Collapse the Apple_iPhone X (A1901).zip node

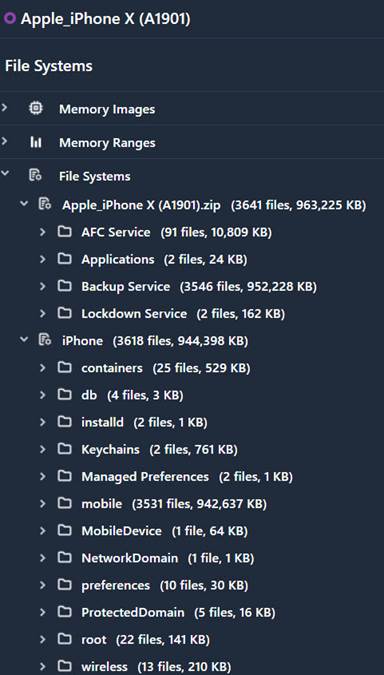(24, 204)
